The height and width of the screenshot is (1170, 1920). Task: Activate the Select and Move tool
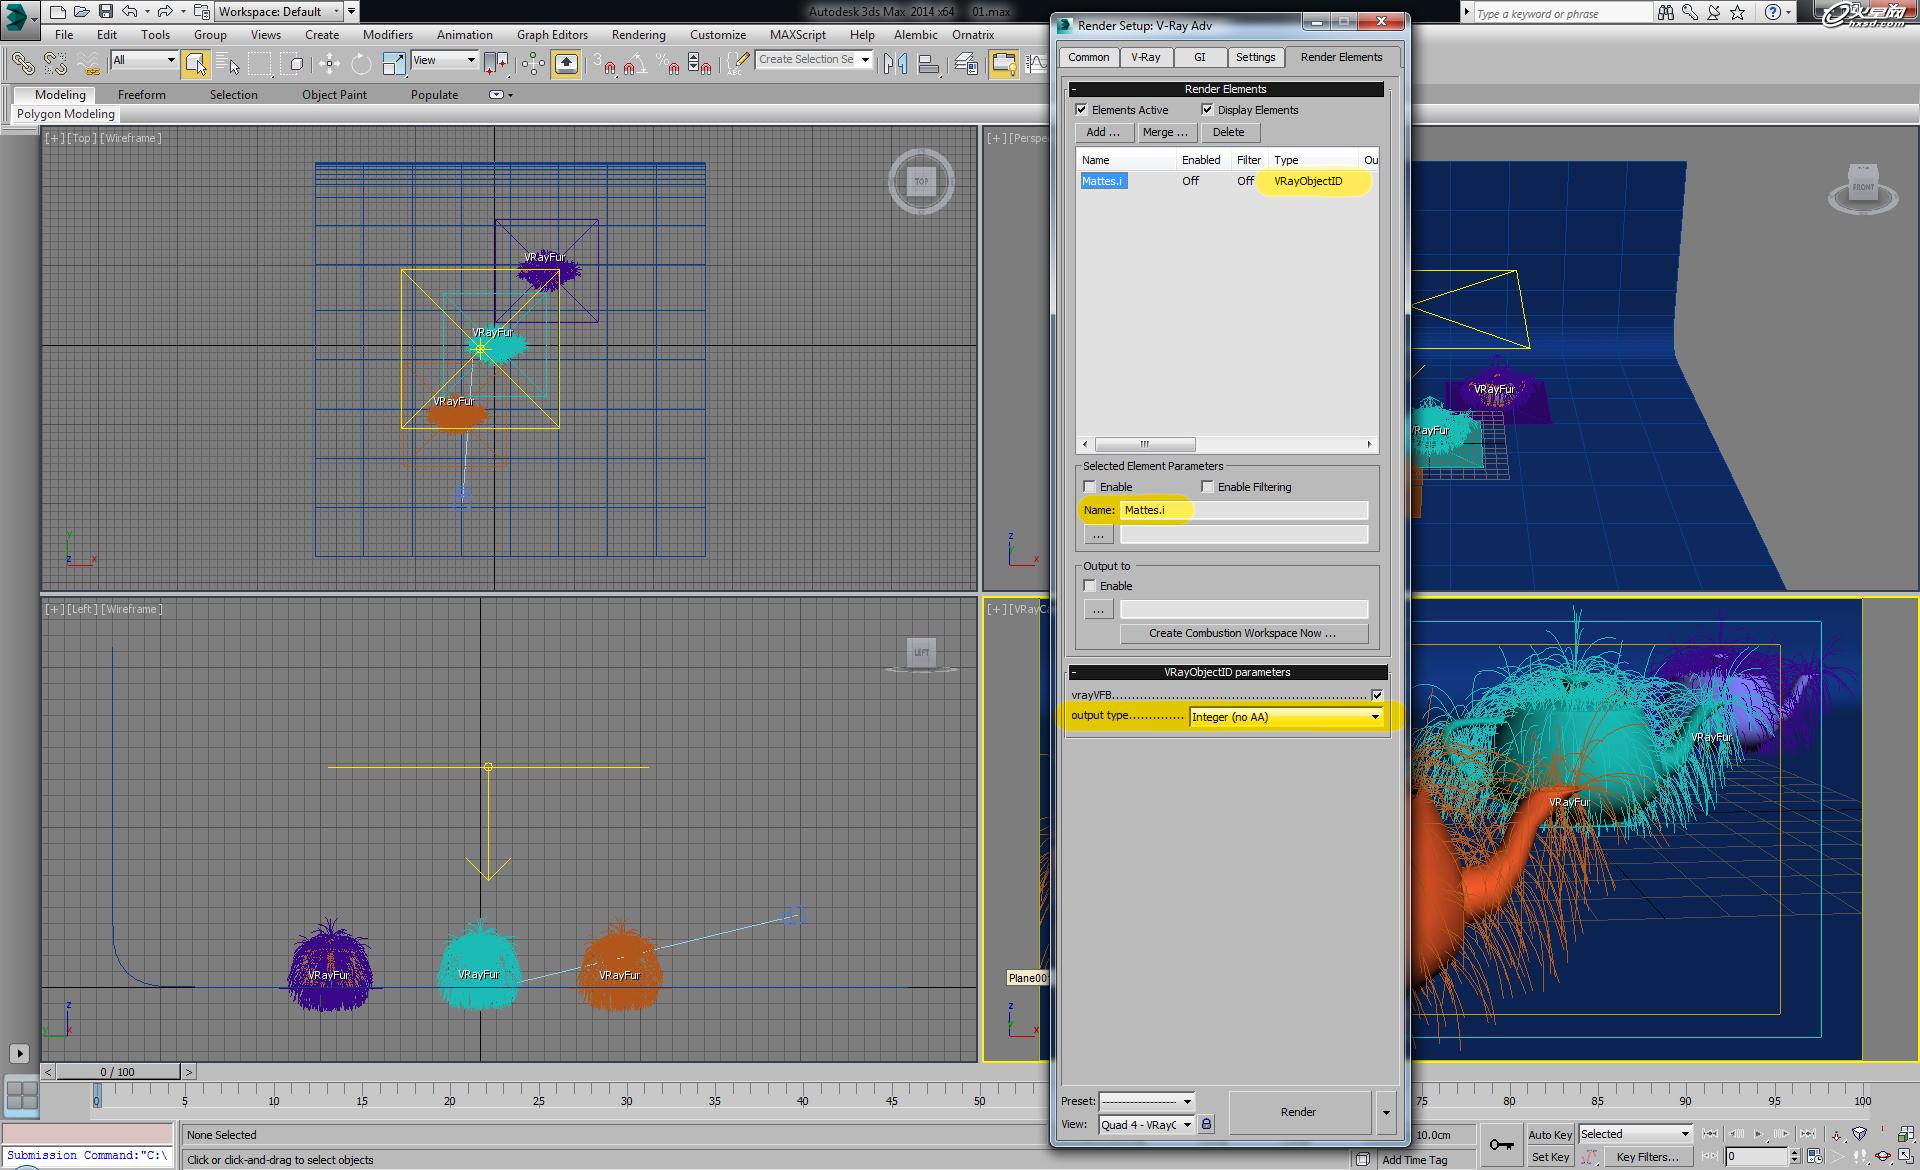coord(329,64)
